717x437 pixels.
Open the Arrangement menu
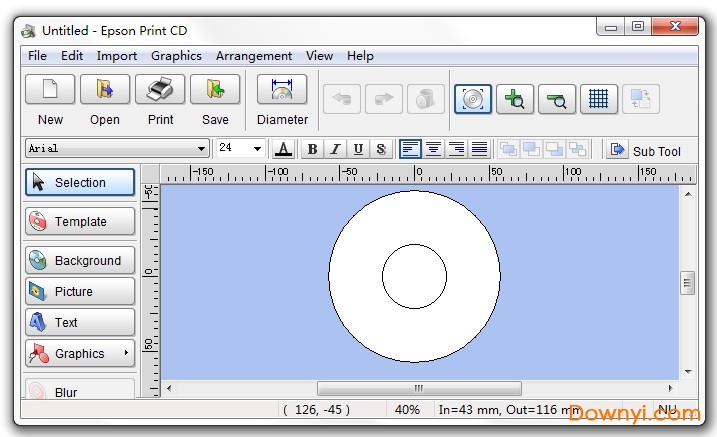[x=254, y=56]
